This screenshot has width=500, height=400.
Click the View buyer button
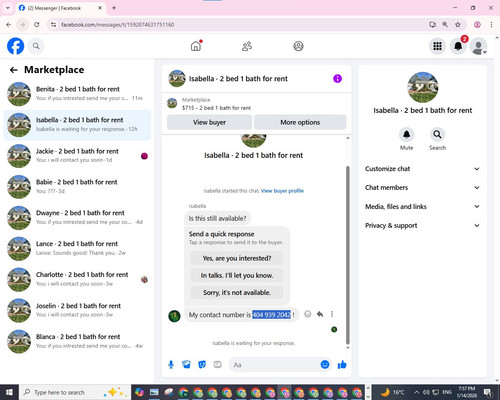click(209, 122)
